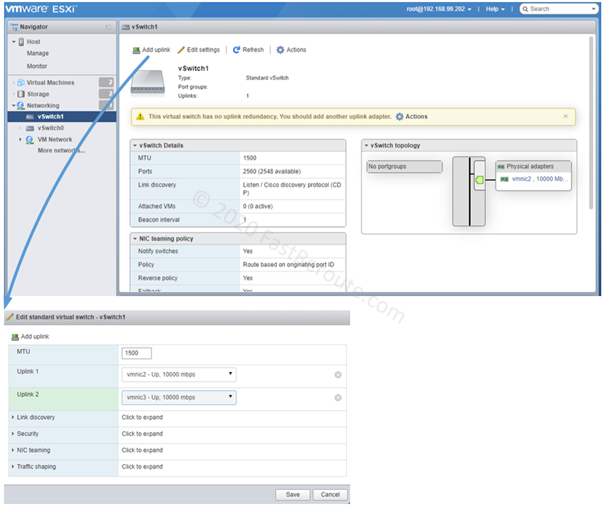Remove Uplink 1 with its X icon
Image resolution: width=602 pixels, height=506 pixels.
click(x=338, y=375)
